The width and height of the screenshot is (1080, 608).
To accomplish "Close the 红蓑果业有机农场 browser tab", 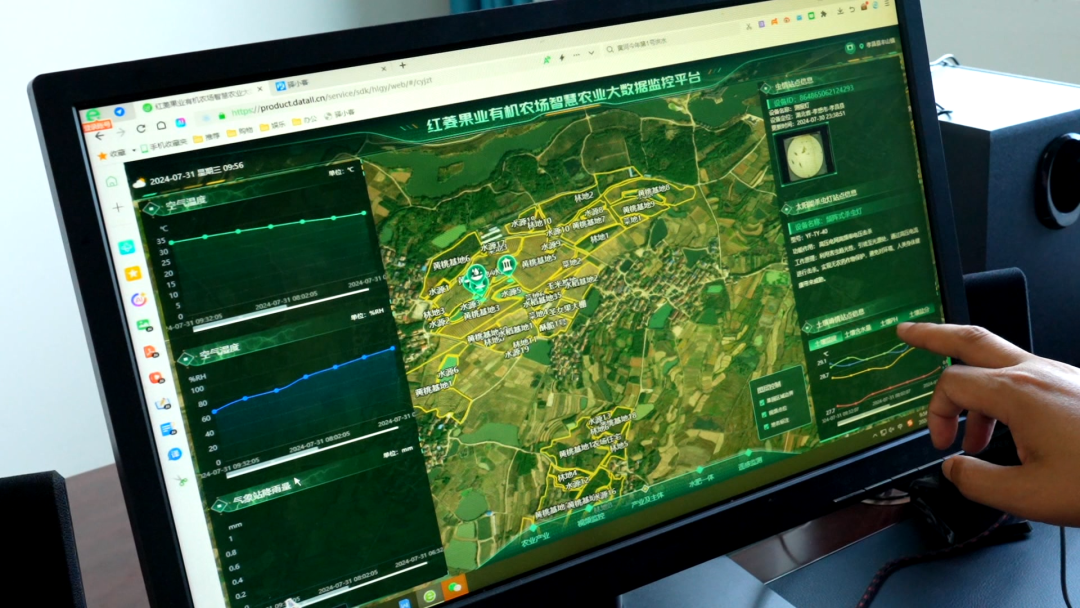I will coord(260,89).
